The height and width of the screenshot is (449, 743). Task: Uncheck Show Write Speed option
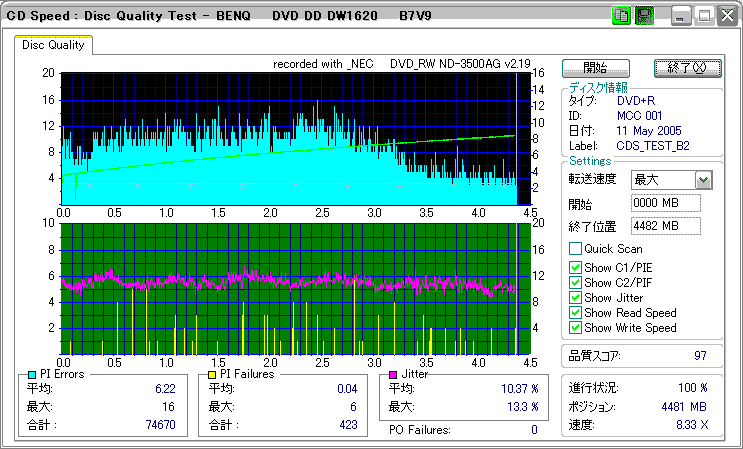click(x=575, y=328)
